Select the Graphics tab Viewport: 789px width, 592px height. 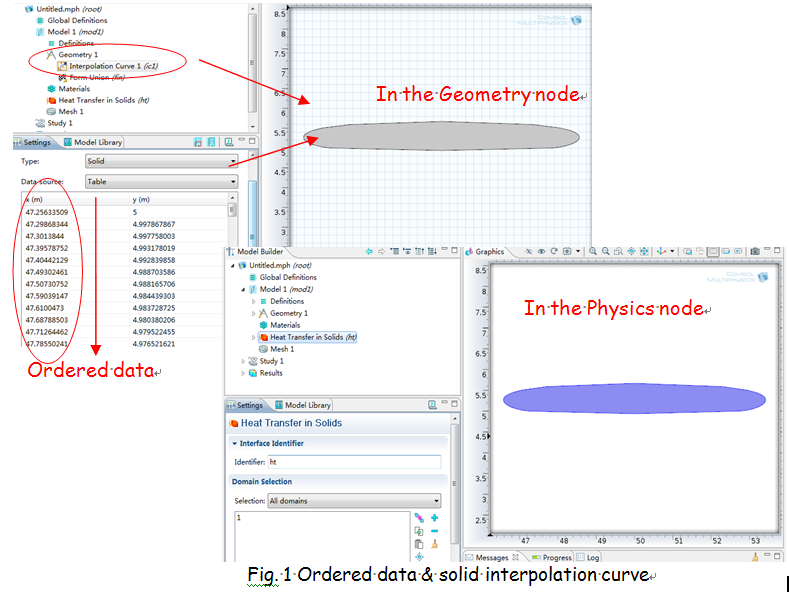[488, 252]
